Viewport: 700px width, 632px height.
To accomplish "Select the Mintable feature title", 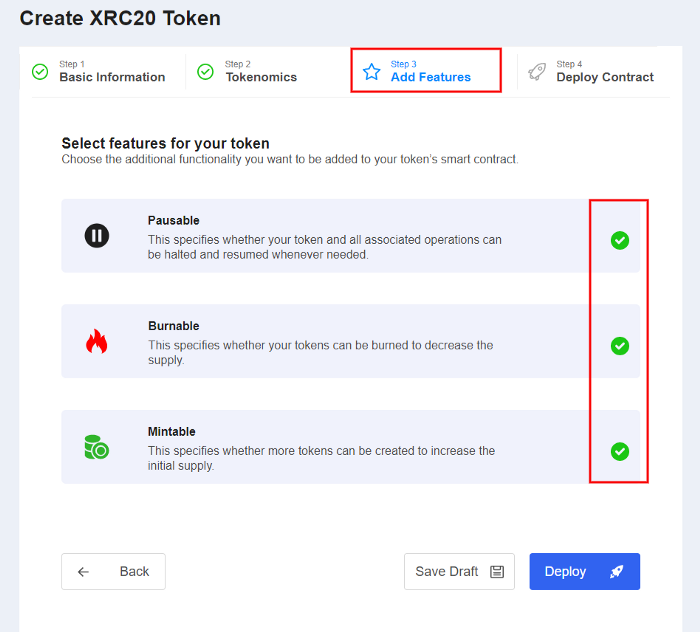I will tap(172, 432).
